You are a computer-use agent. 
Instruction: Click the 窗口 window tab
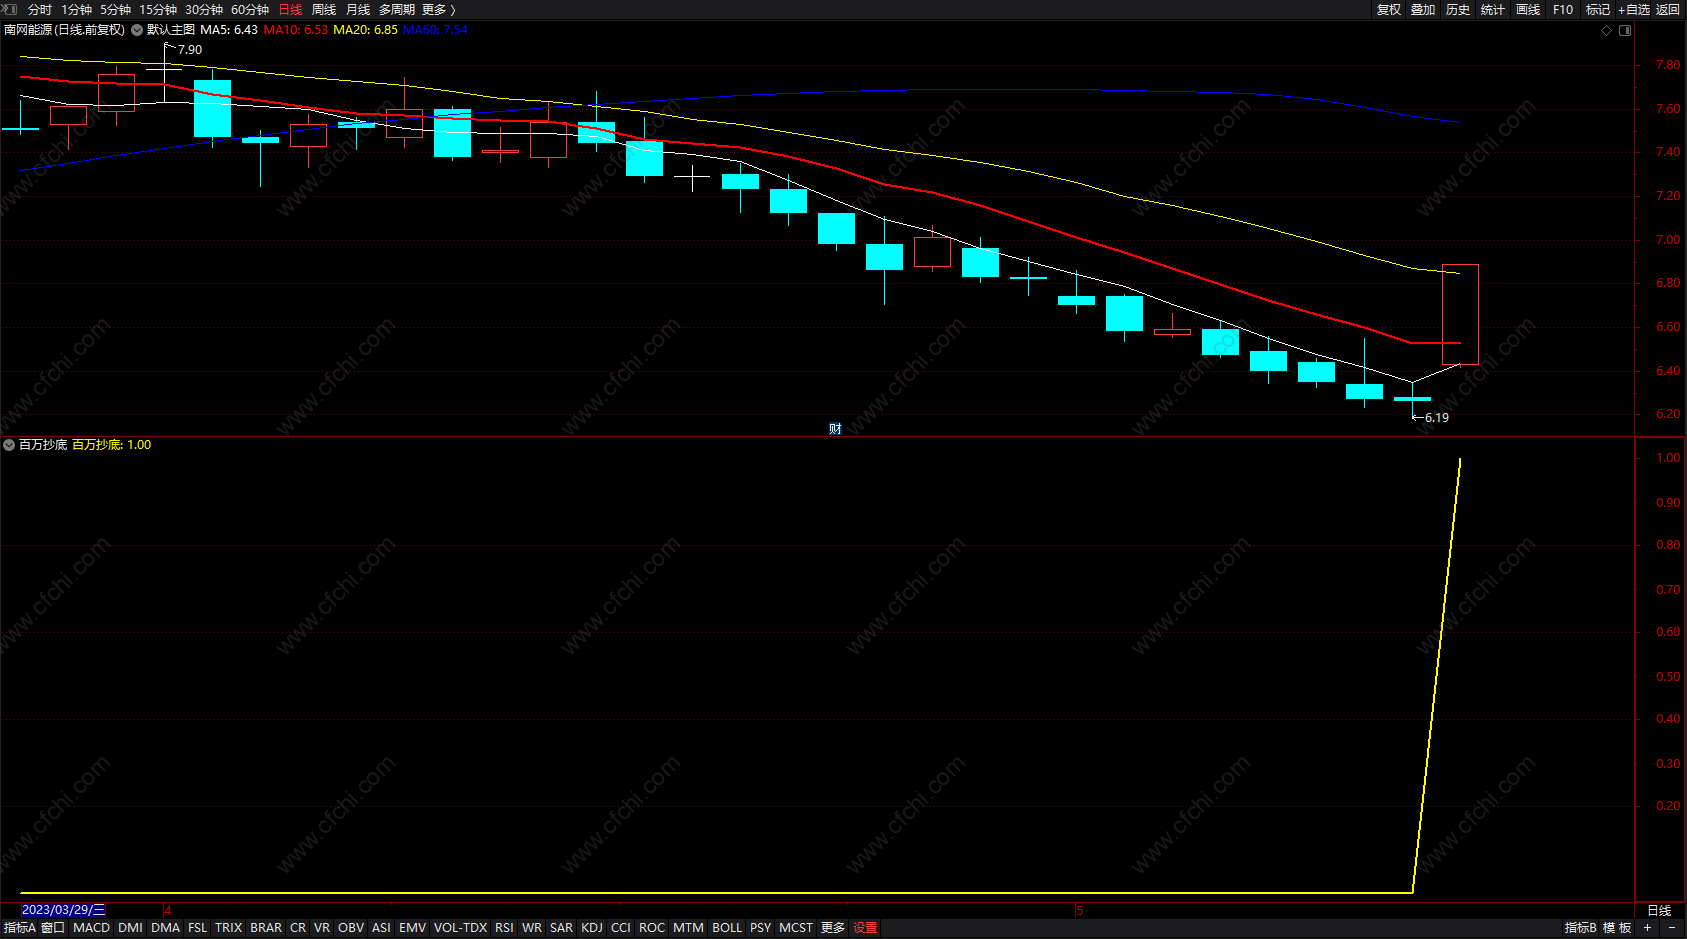[x=53, y=928]
